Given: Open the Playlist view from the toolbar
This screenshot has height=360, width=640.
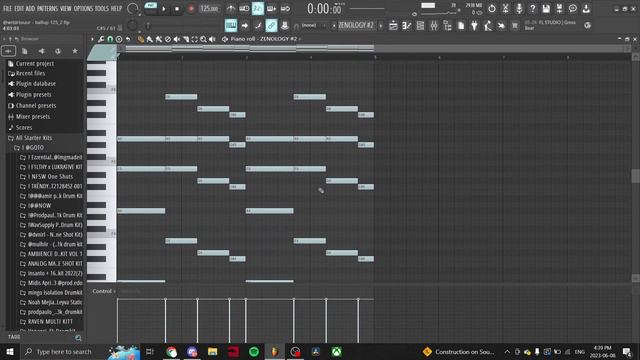Looking at the screenshot, I should click(393, 26).
